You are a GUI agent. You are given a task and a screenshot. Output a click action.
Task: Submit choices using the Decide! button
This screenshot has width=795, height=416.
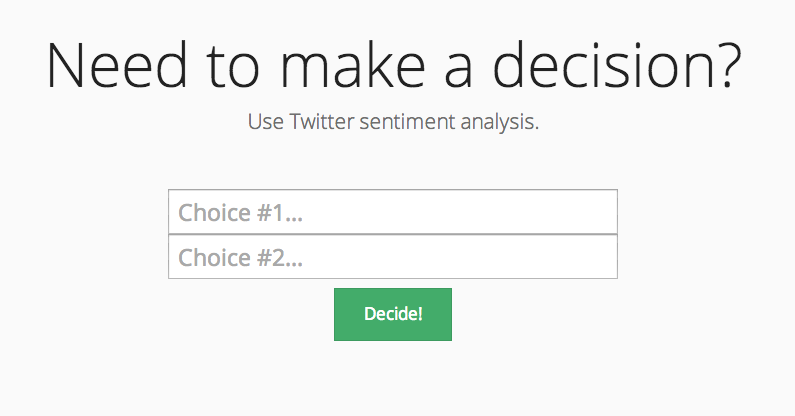click(x=393, y=315)
